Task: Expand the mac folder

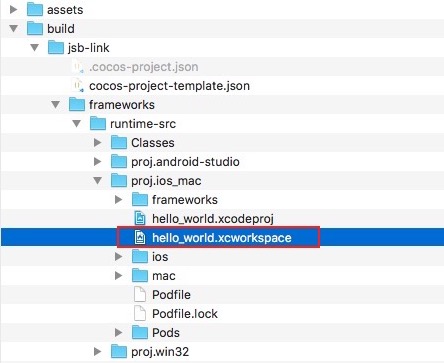Action: [x=119, y=275]
